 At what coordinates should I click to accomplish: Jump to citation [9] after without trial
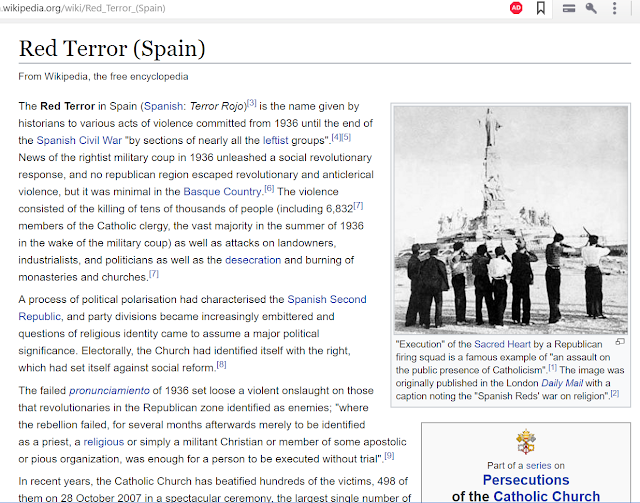click(389, 456)
